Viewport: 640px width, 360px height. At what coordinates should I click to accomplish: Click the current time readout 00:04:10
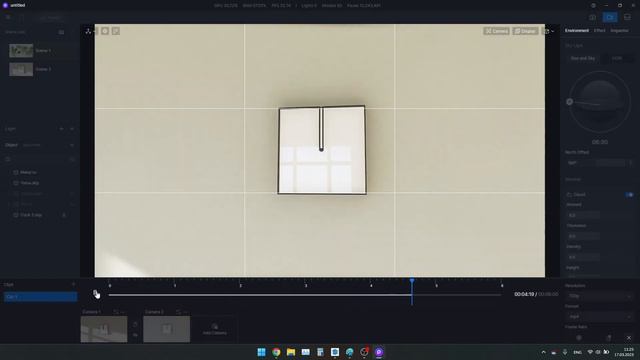click(524, 294)
